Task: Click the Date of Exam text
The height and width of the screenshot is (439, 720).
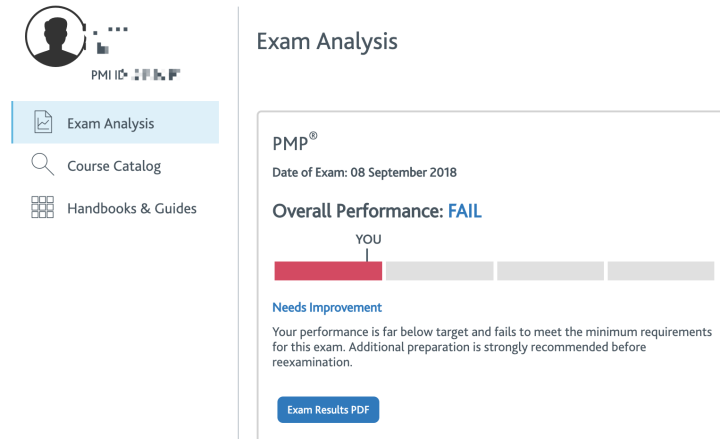Action: (x=365, y=172)
